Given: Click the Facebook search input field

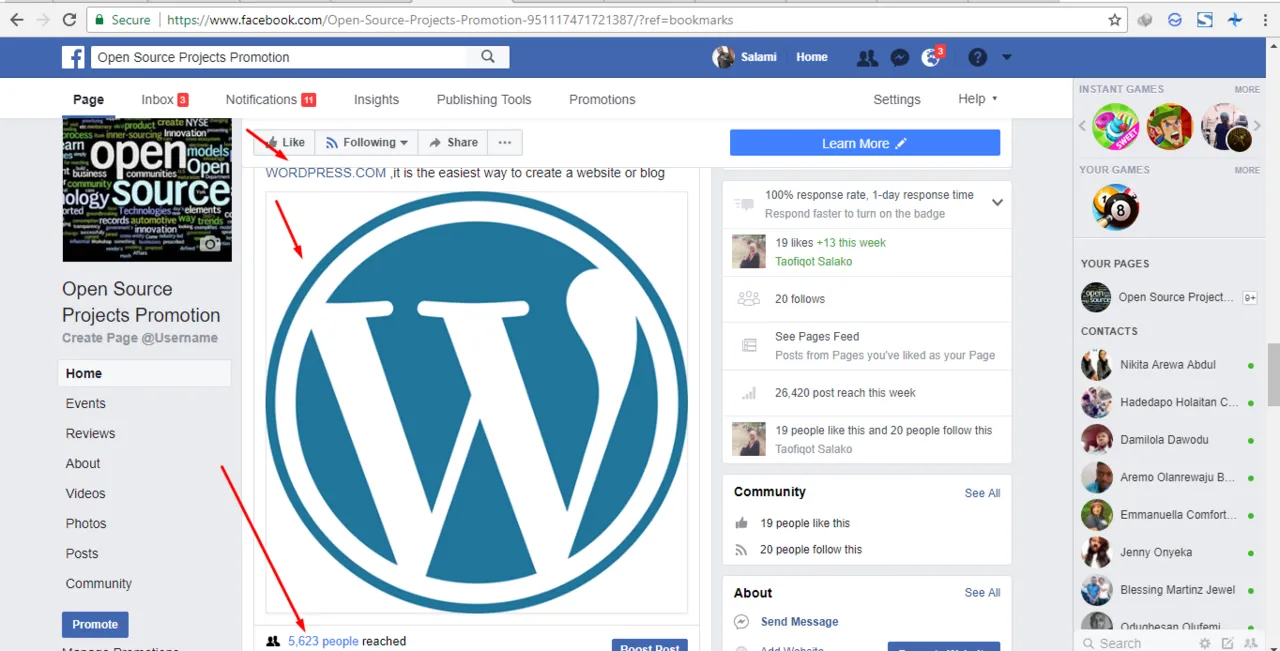Looking at the screenshot, I should click(279, 57).
